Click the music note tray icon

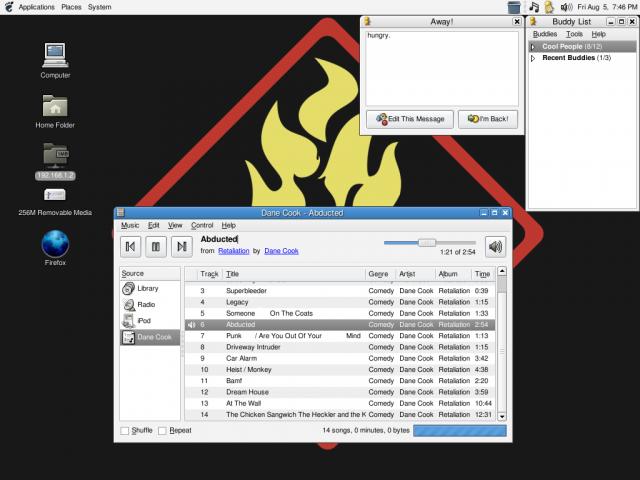coord(534,7)
